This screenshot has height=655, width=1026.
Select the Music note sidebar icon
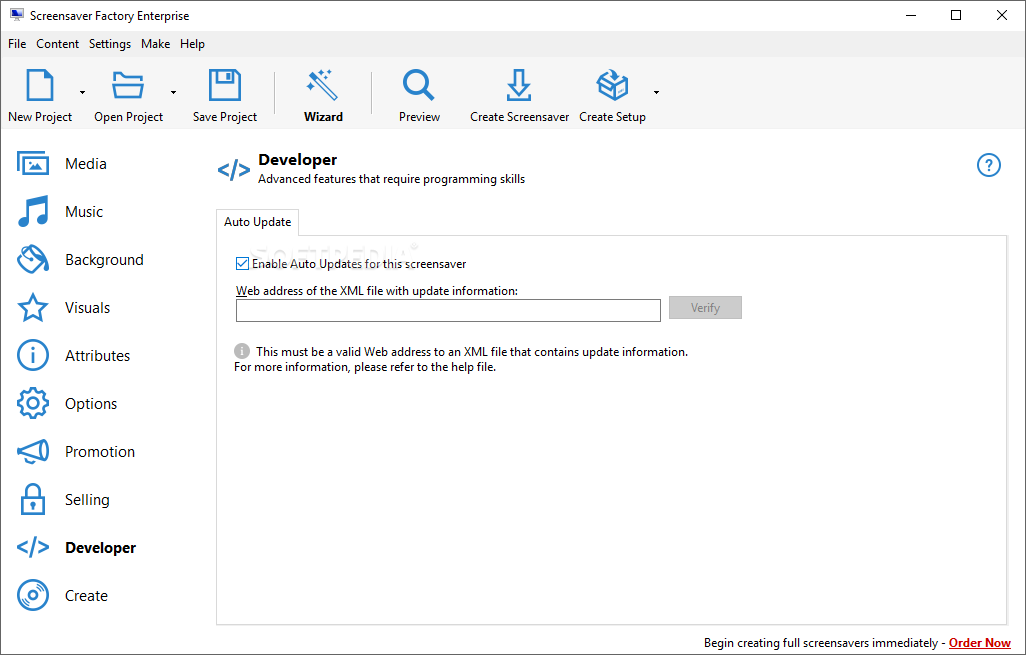click(x=33, y=211)
